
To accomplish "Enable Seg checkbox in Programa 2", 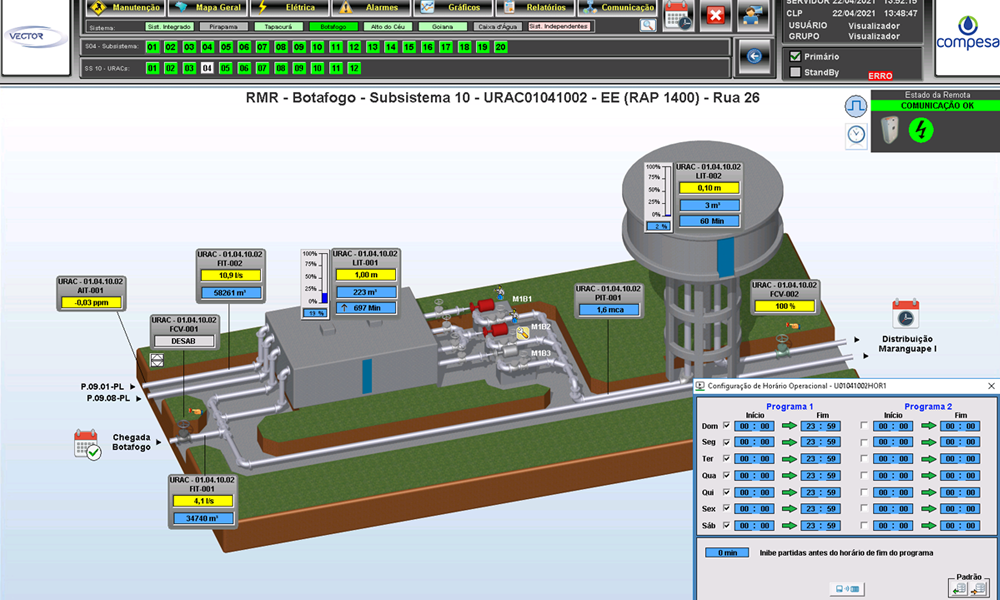I will click(864, 442).
